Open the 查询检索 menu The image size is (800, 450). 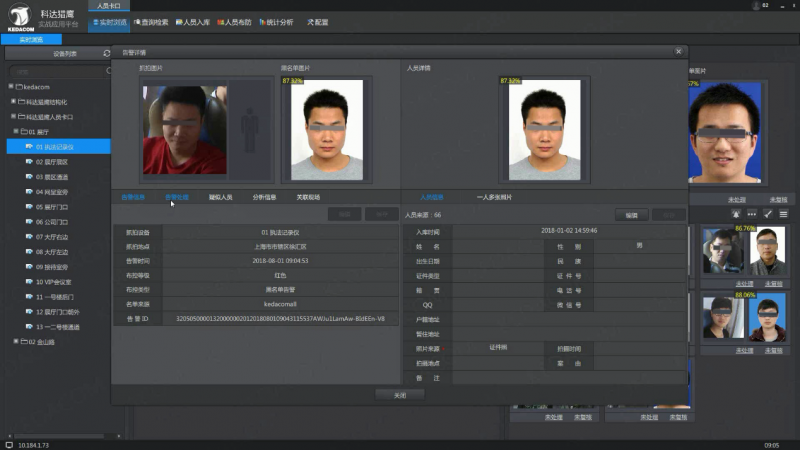coord(150,21)
